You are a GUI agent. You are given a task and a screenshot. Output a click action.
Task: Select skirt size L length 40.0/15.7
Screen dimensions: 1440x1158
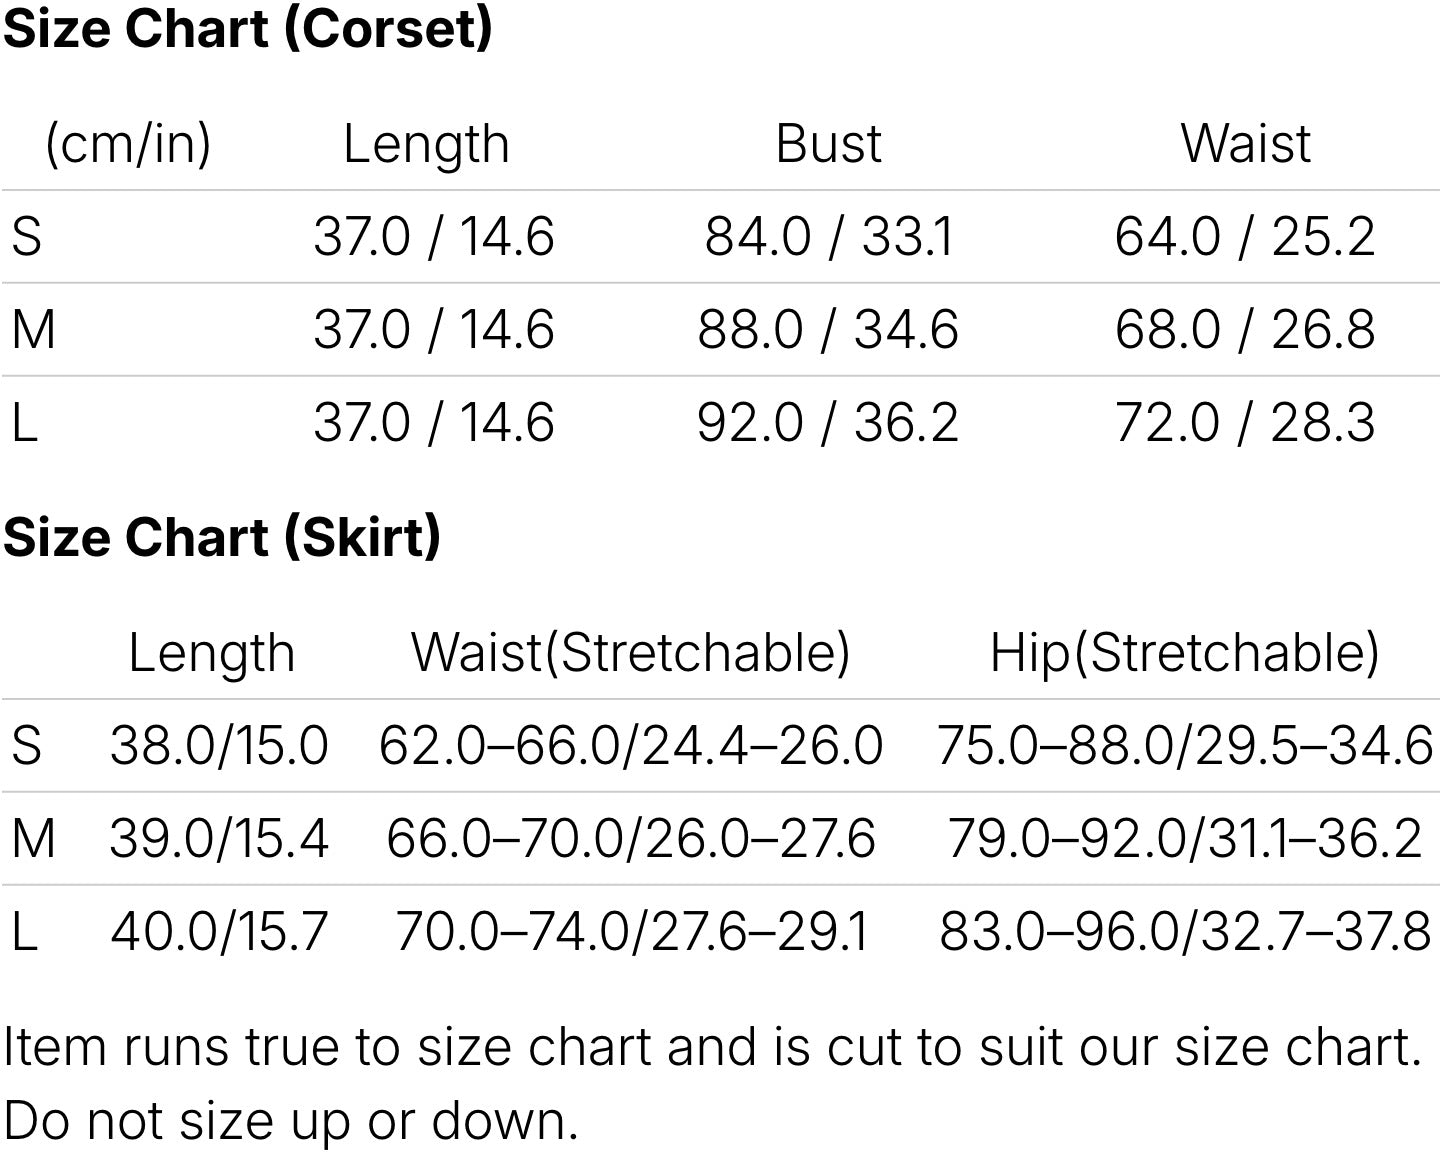pyautogui.click(x=219, y=931)
